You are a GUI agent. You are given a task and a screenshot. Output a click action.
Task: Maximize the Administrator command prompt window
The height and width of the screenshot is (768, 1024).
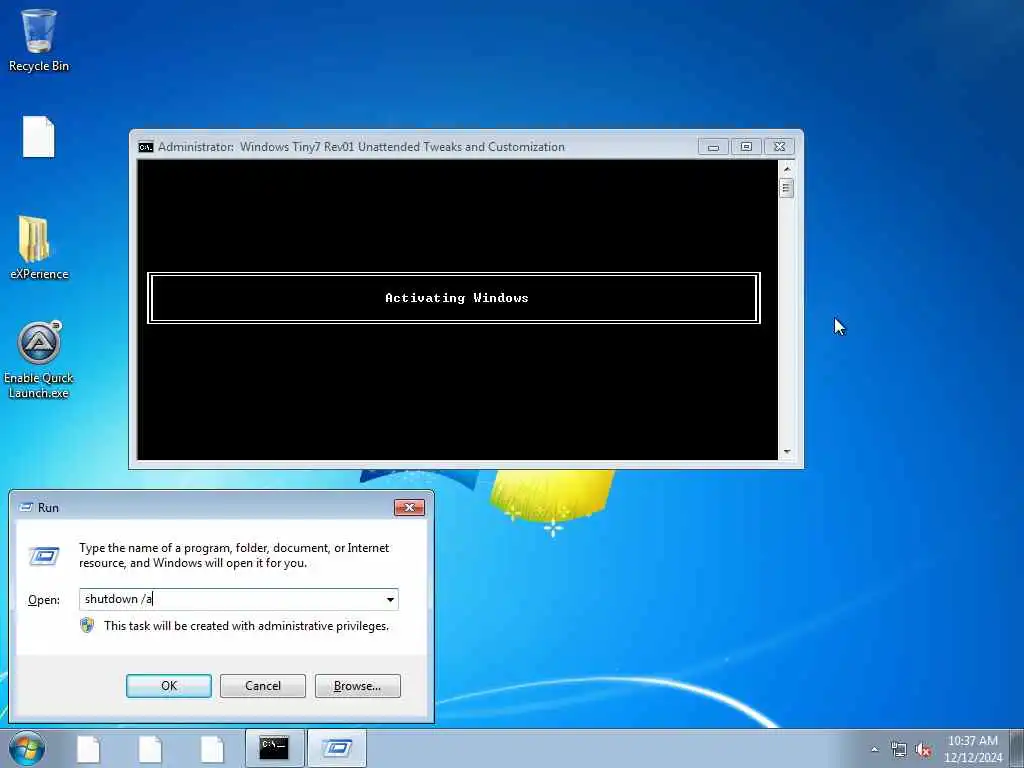(x=746, y=147)
